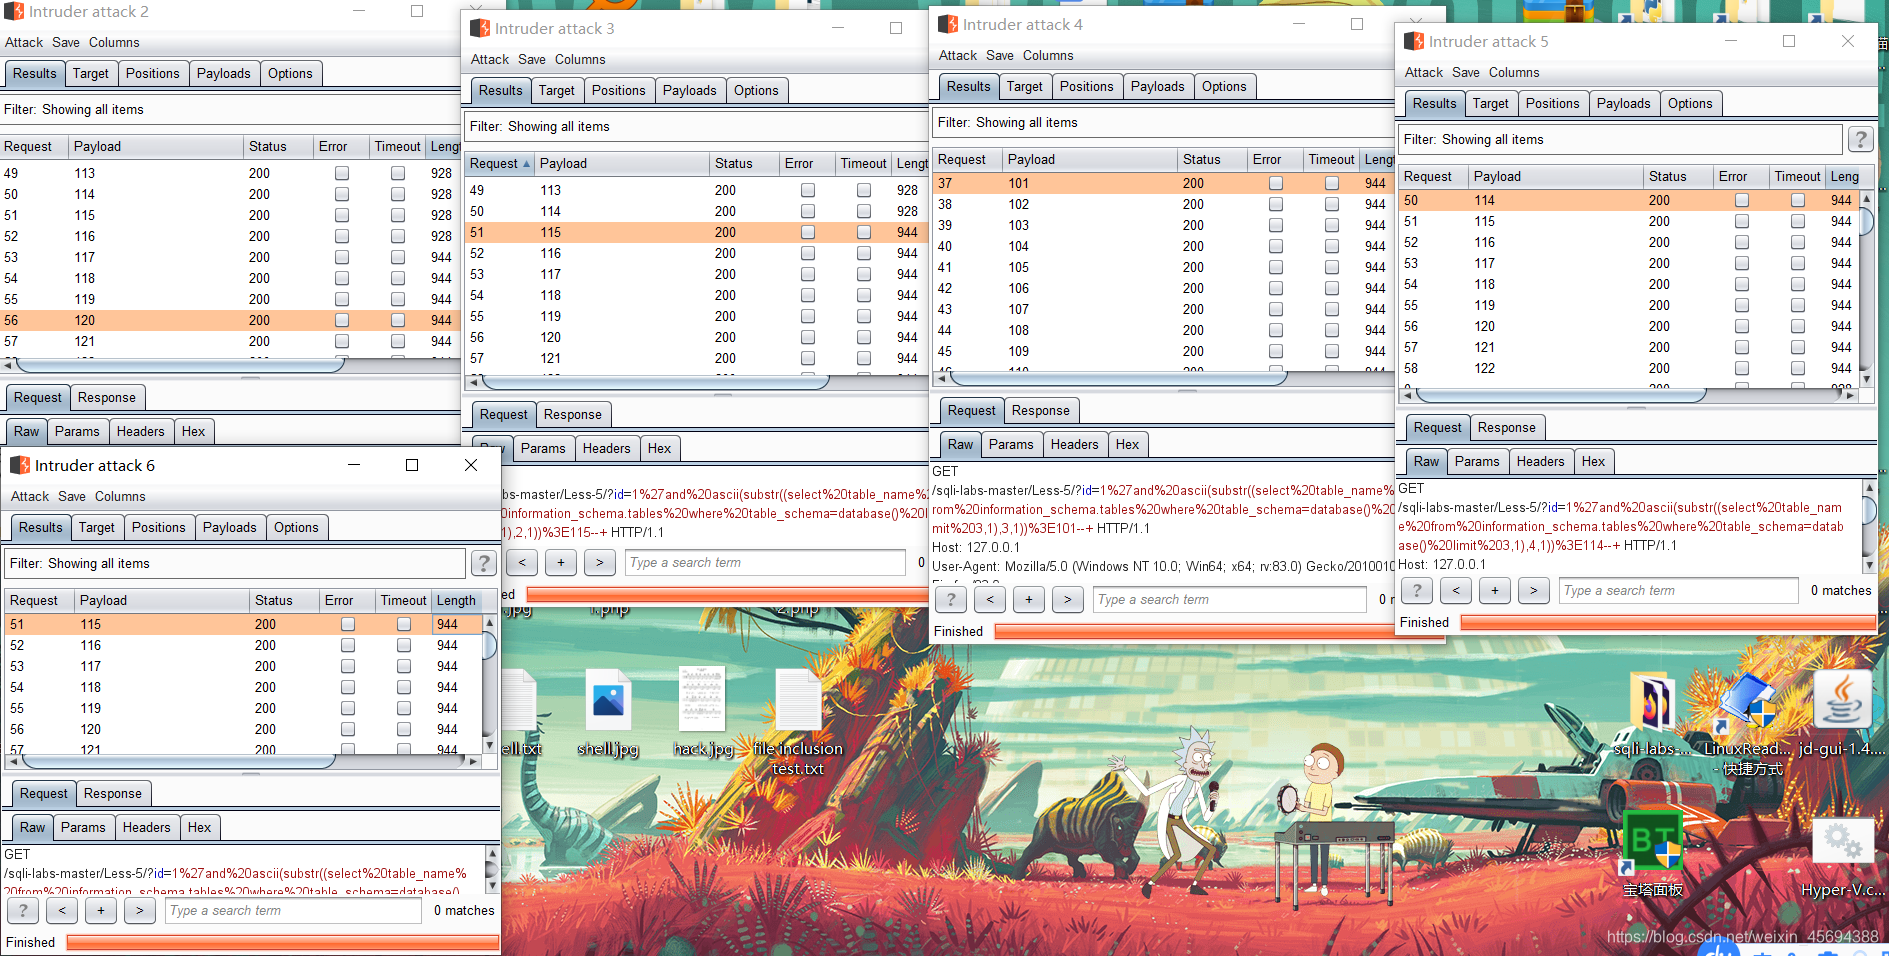This screenshot has height=956, width=1889.
Task: Go to previous match in attack 6 search
Action: pos(62,910)
